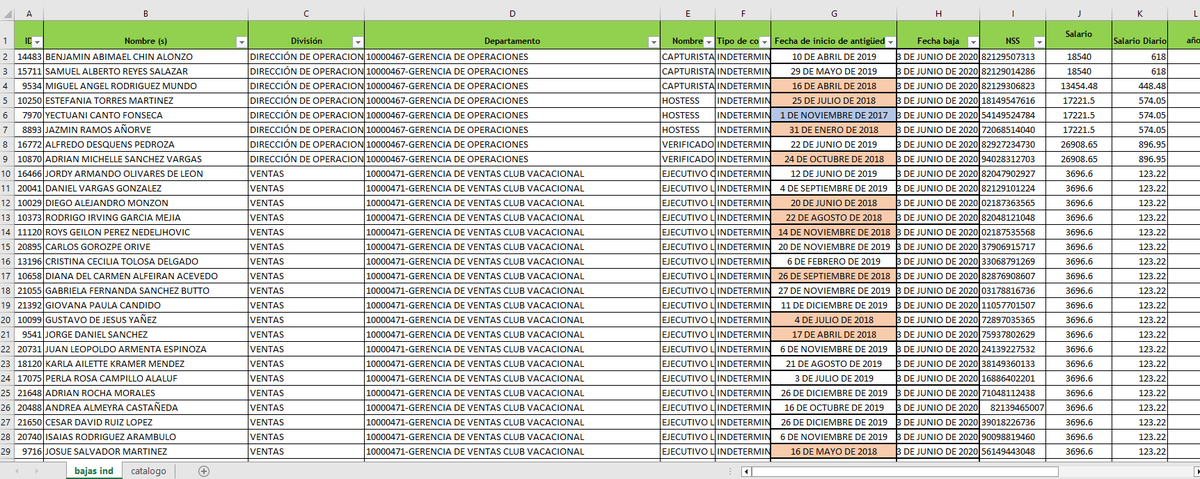Click the Salario Diario header cell
This screenshot has width=1200, height=479.
click(1141, 34)
